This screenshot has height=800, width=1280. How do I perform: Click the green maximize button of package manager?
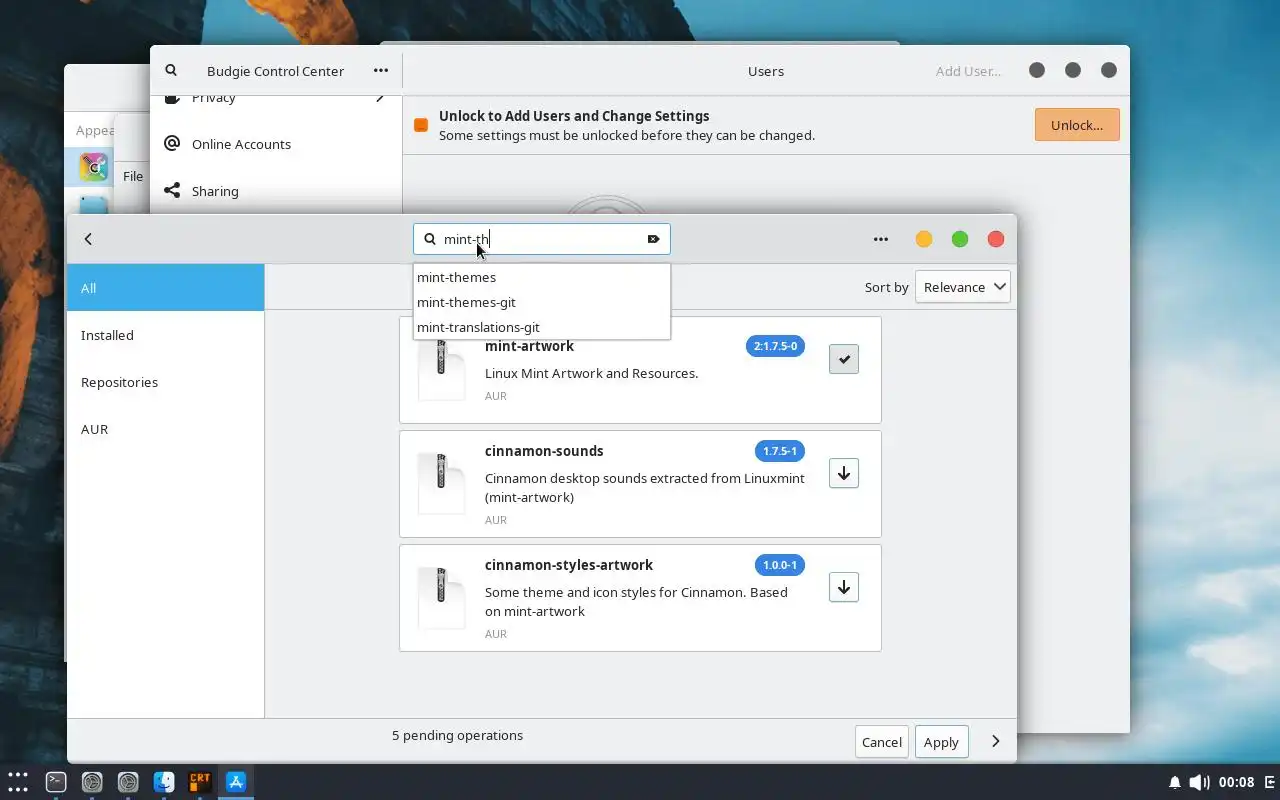point(960,239)
